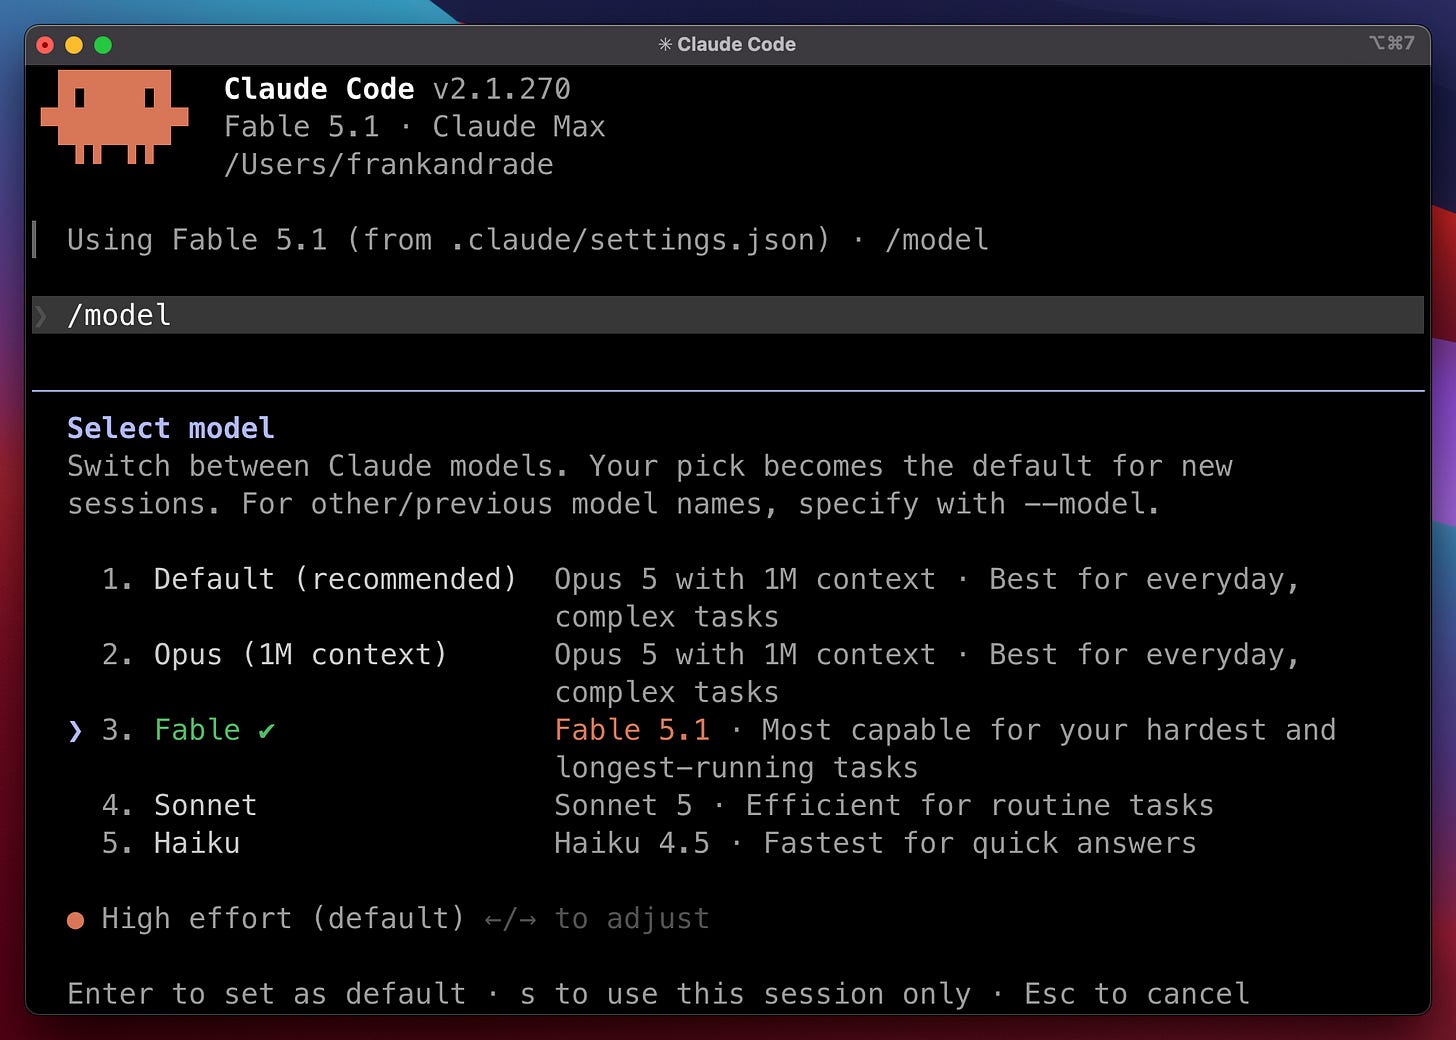Click the asterisk icon in window title
The width and height of the screenshot is (1456, 1040).
point(665,44)
